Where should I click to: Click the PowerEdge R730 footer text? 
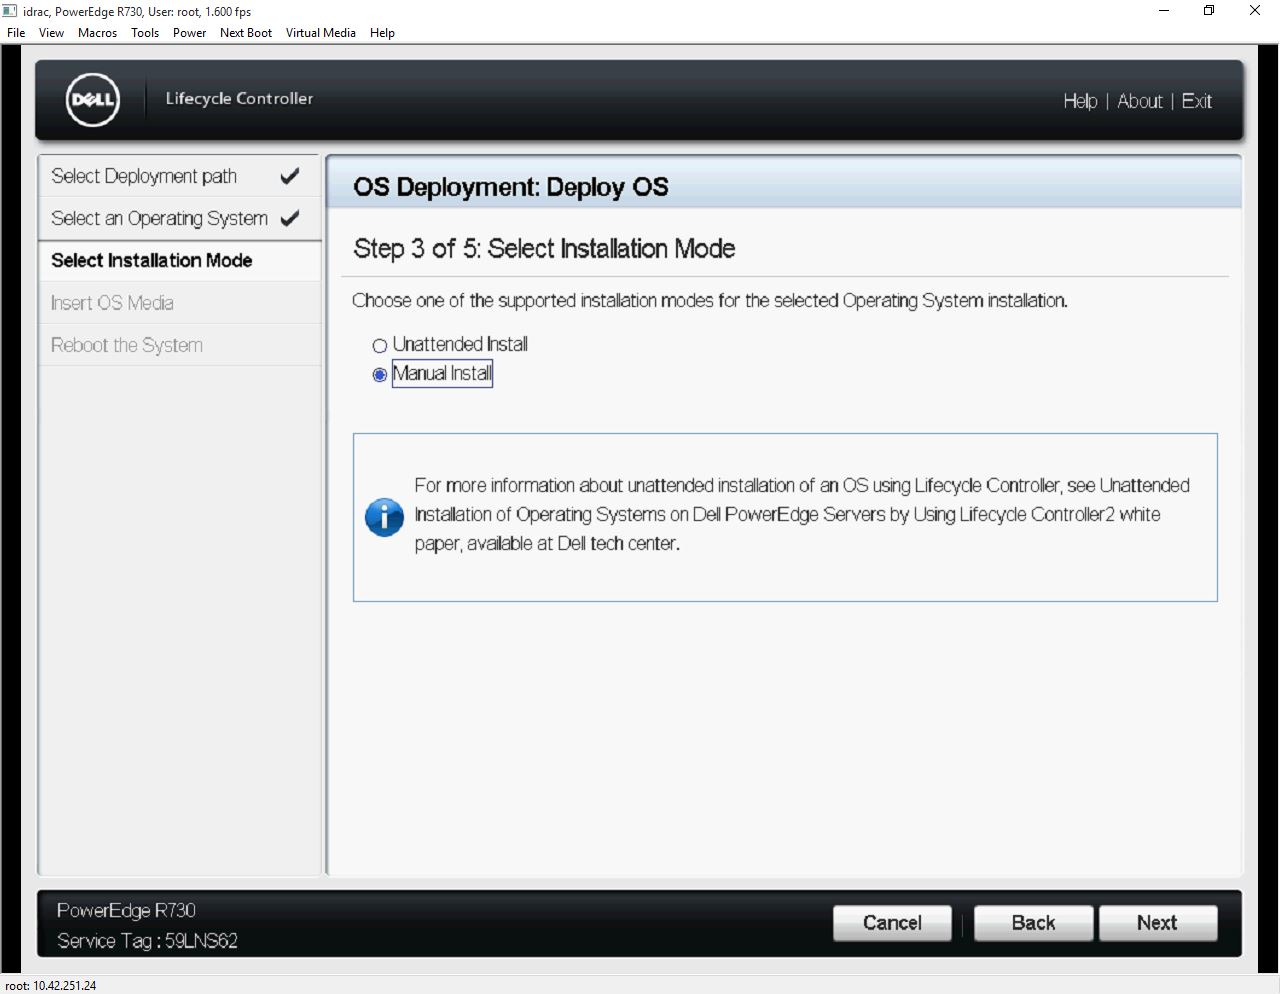126,911
